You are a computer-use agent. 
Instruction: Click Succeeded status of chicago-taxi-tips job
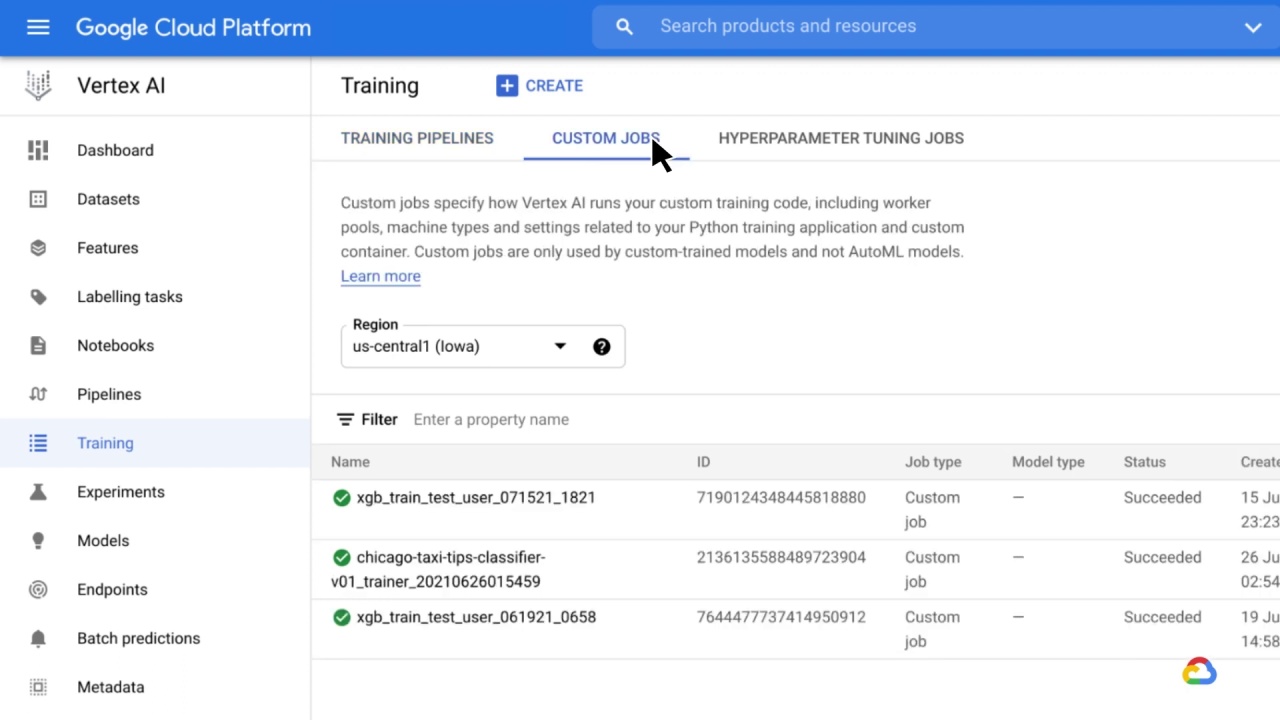pyautogui.click(x=1162, y=558)
